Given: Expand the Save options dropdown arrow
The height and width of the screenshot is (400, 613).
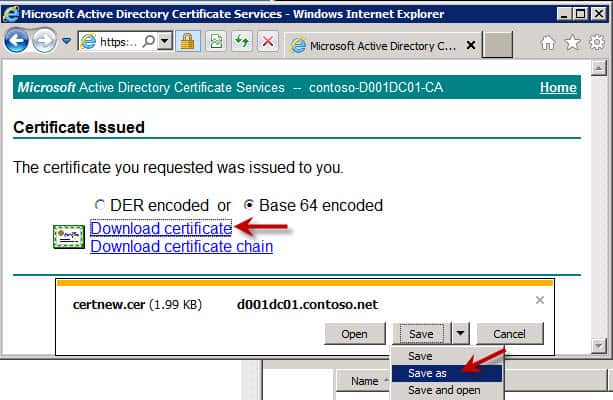Looking at the screenshot, I should pyautogui.click(x=461, y=334).
